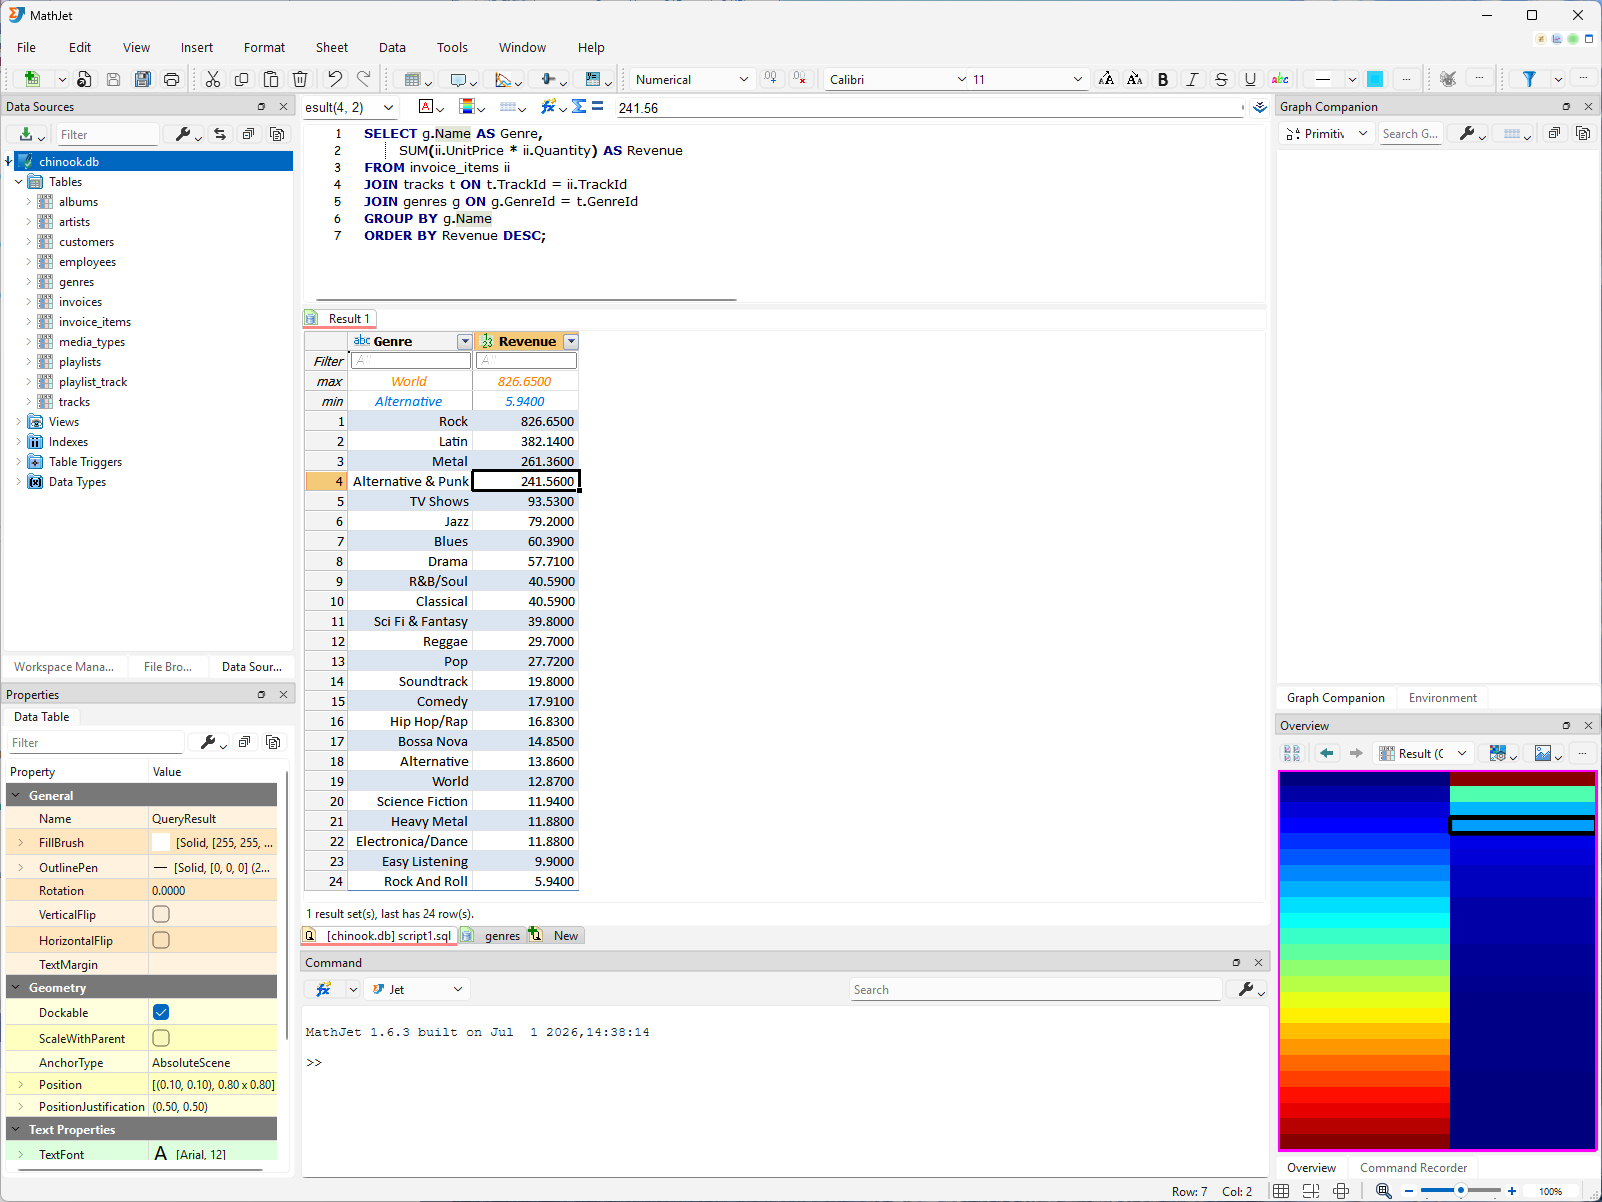This screenshot has width=1602, height=1202.
Task: Click the cyan fill color swatch in toolbar
Action: 1375,79
